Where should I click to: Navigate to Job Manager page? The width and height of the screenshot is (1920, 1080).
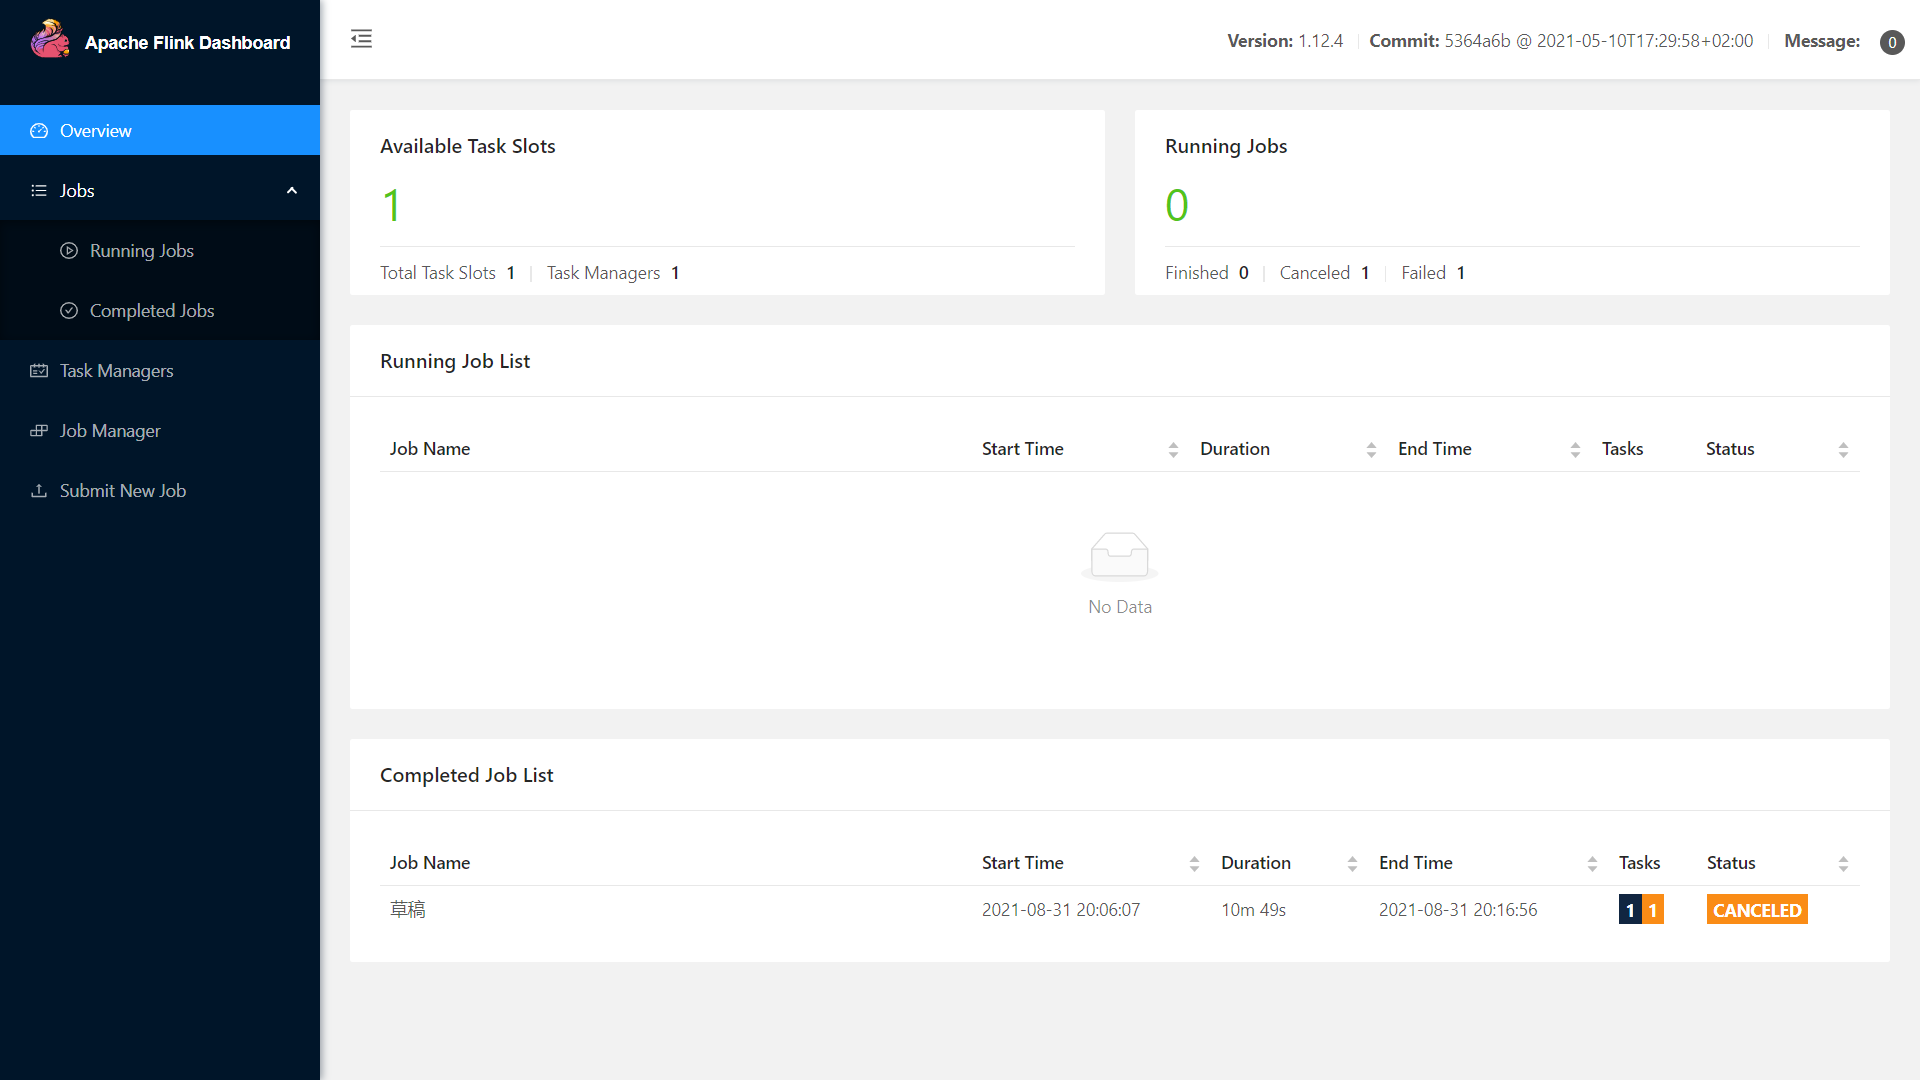tap(110, 431)
